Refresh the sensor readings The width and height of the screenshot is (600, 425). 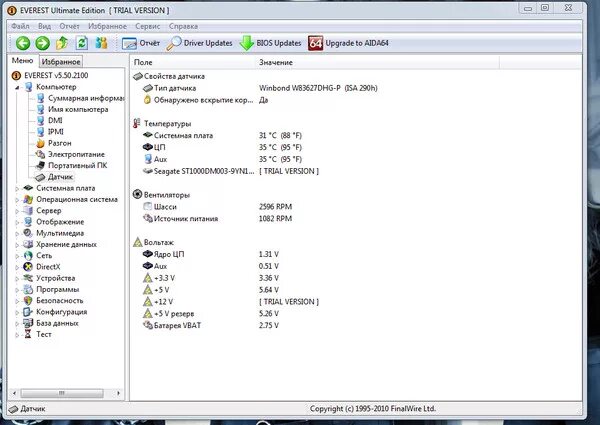click(82, 43)
